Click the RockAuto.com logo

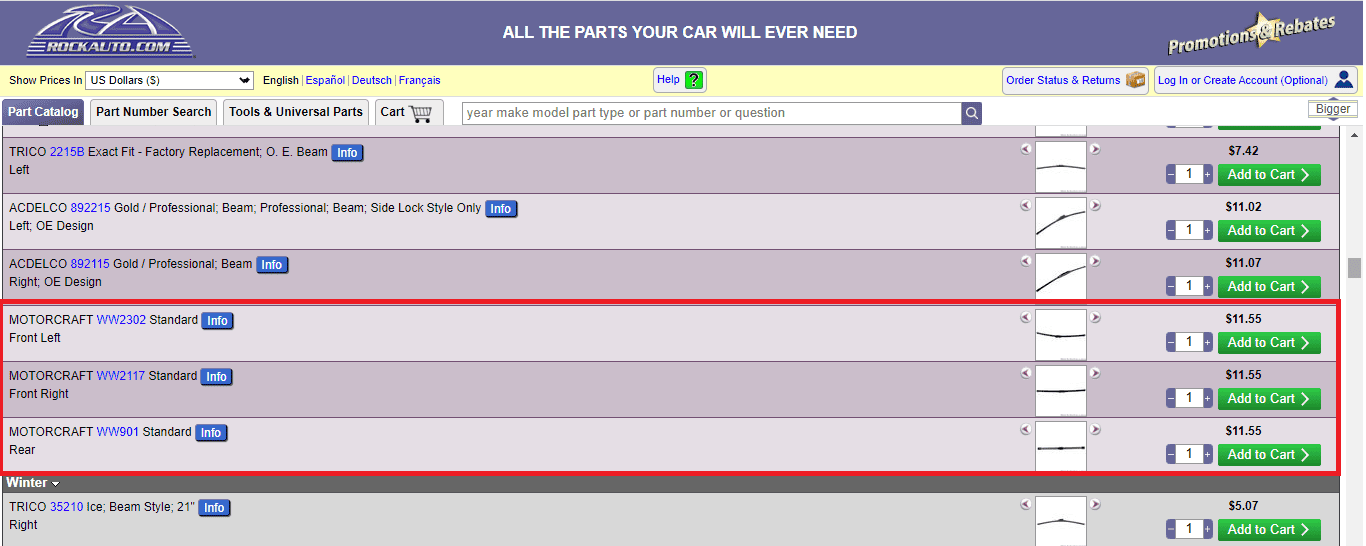[x=110, y=32]
